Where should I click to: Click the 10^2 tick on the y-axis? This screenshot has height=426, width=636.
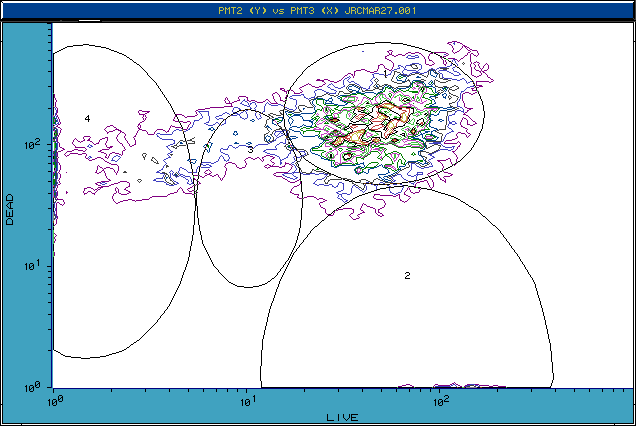click(x=32, y=144)
